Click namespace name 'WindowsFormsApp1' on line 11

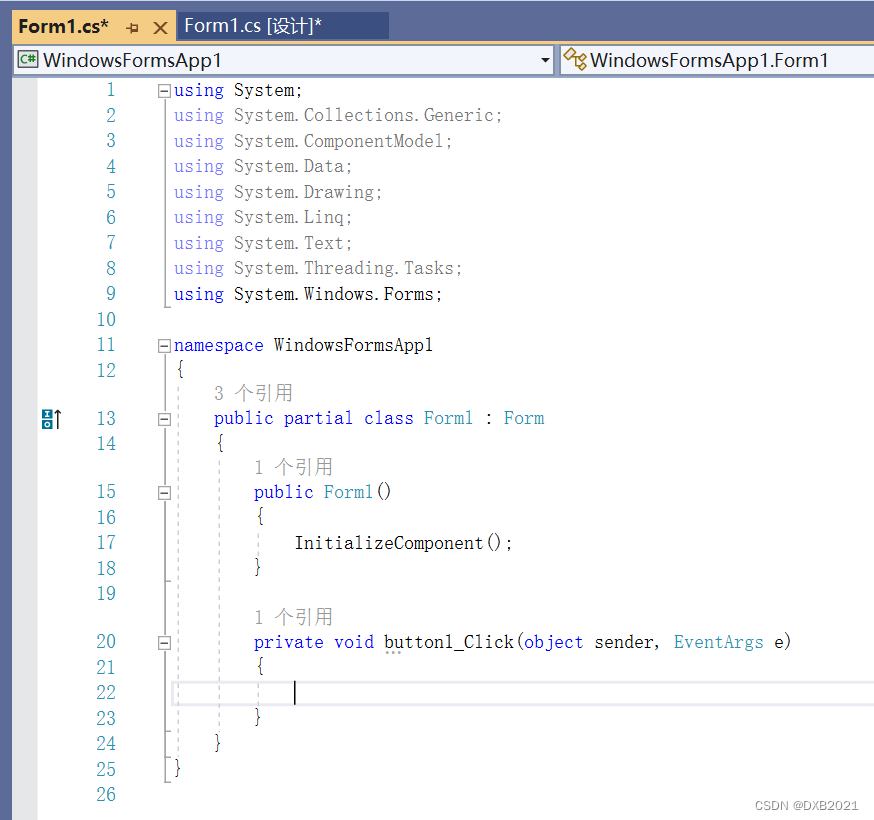[x=353, y=345]
